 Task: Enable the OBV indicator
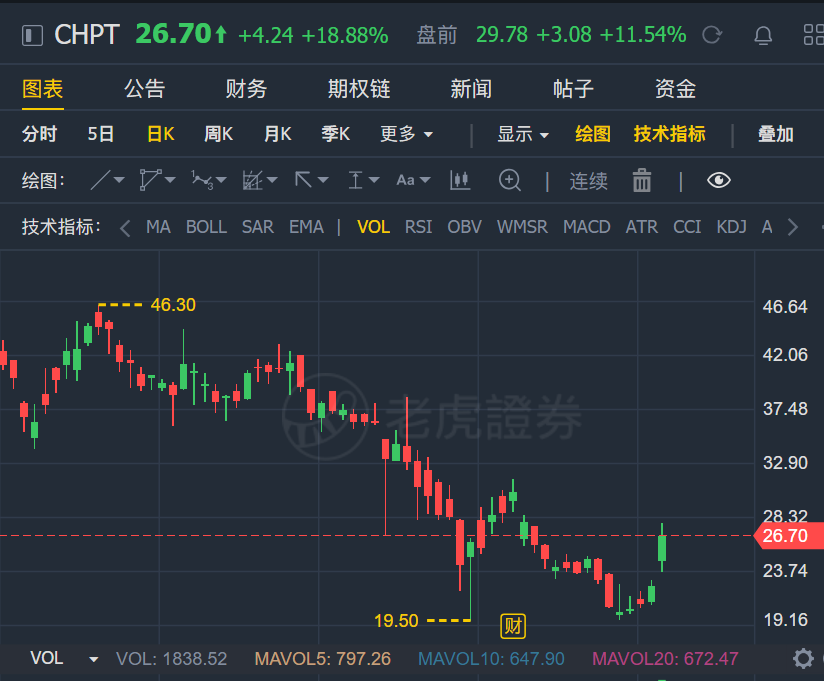tap(465, 227)
